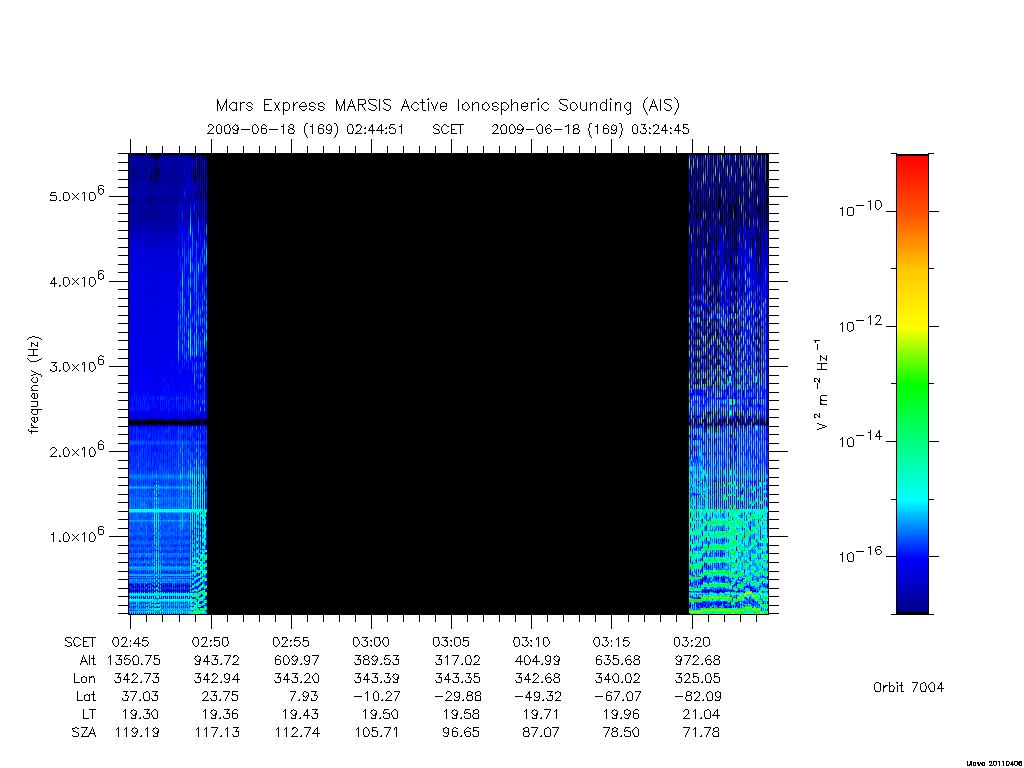Click the 03:00 SCET time tick label

pyautogui.click(x=371, y=642)
